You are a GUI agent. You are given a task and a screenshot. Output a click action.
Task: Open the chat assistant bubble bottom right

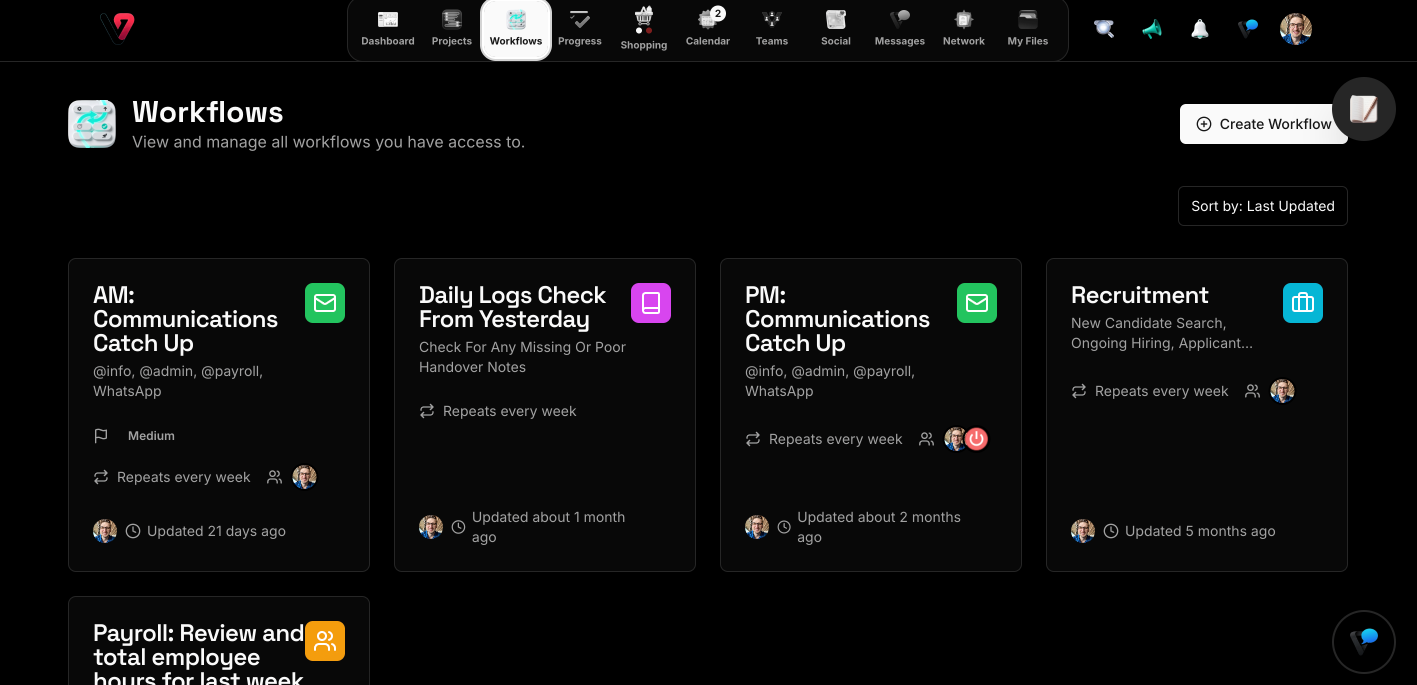click(x=1363, y=641)
